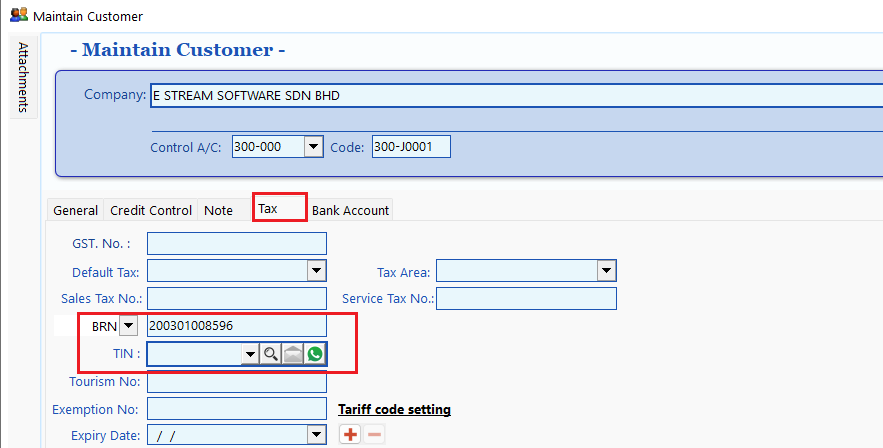Open the Expiry Date calendar dropdown
883x448 pixels.
(x=316, y=435)
